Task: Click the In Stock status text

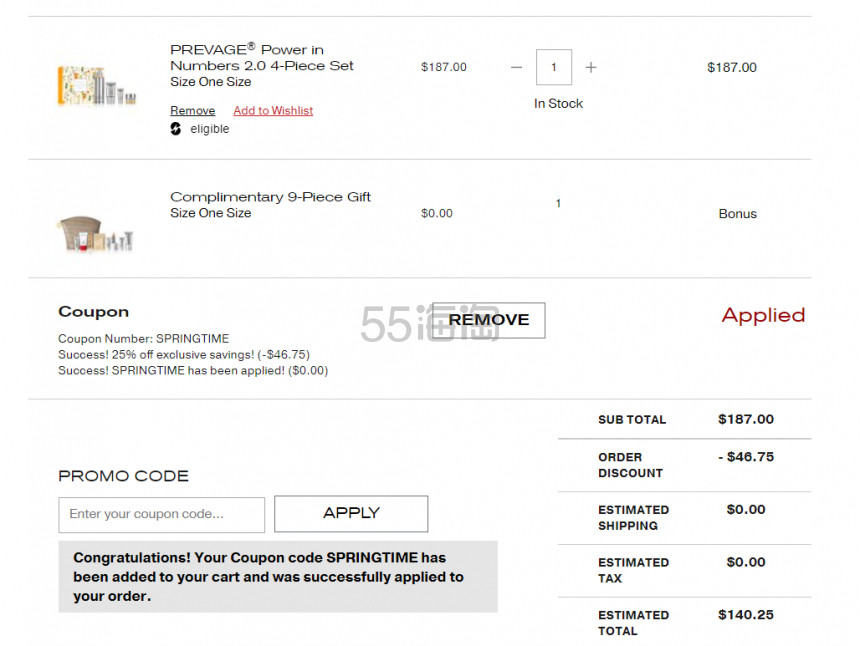Action: click(x=558, y=104)
